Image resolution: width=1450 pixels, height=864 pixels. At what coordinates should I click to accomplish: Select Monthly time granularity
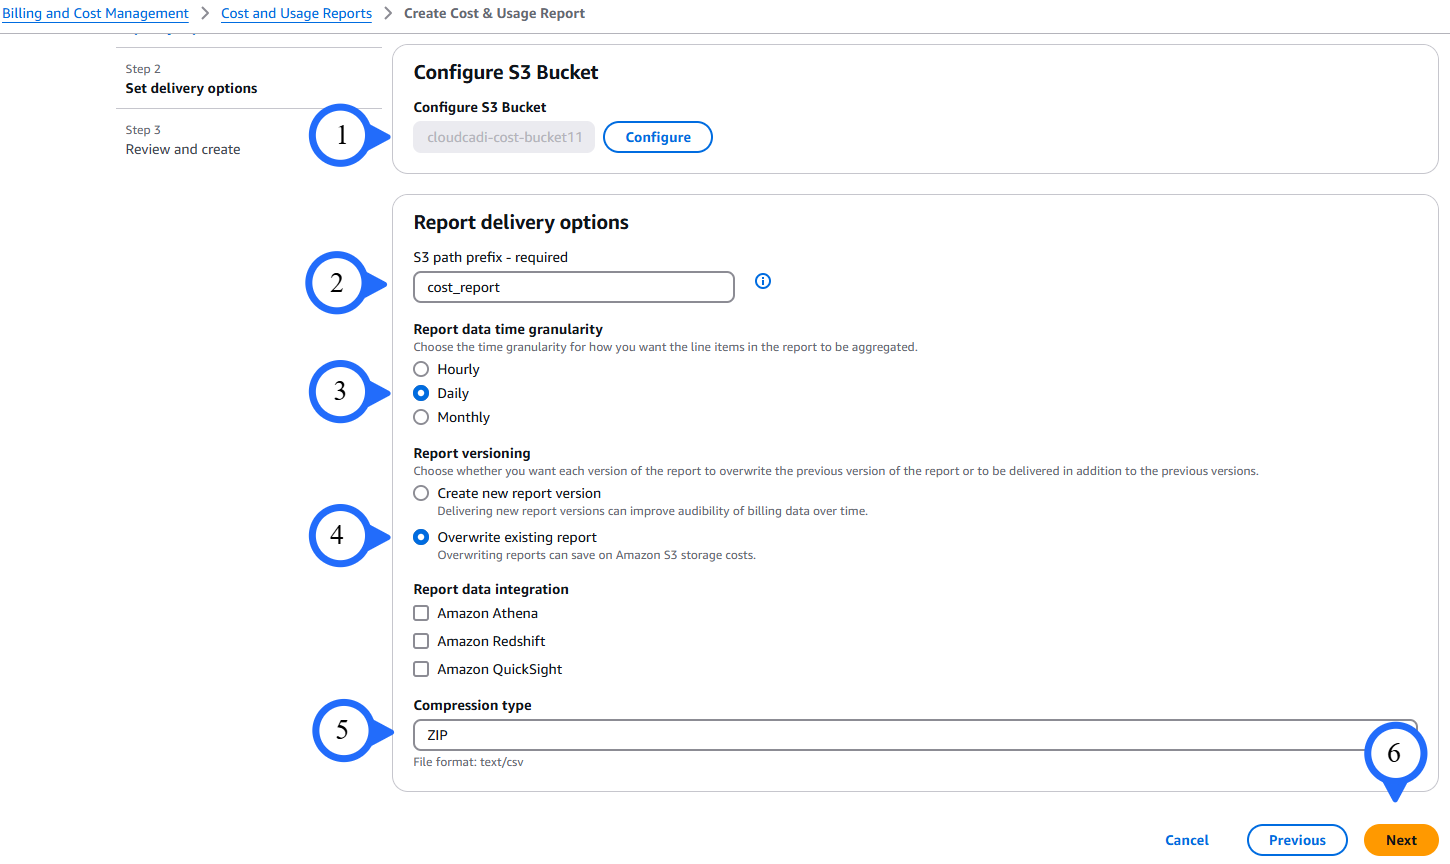[421, 417]
